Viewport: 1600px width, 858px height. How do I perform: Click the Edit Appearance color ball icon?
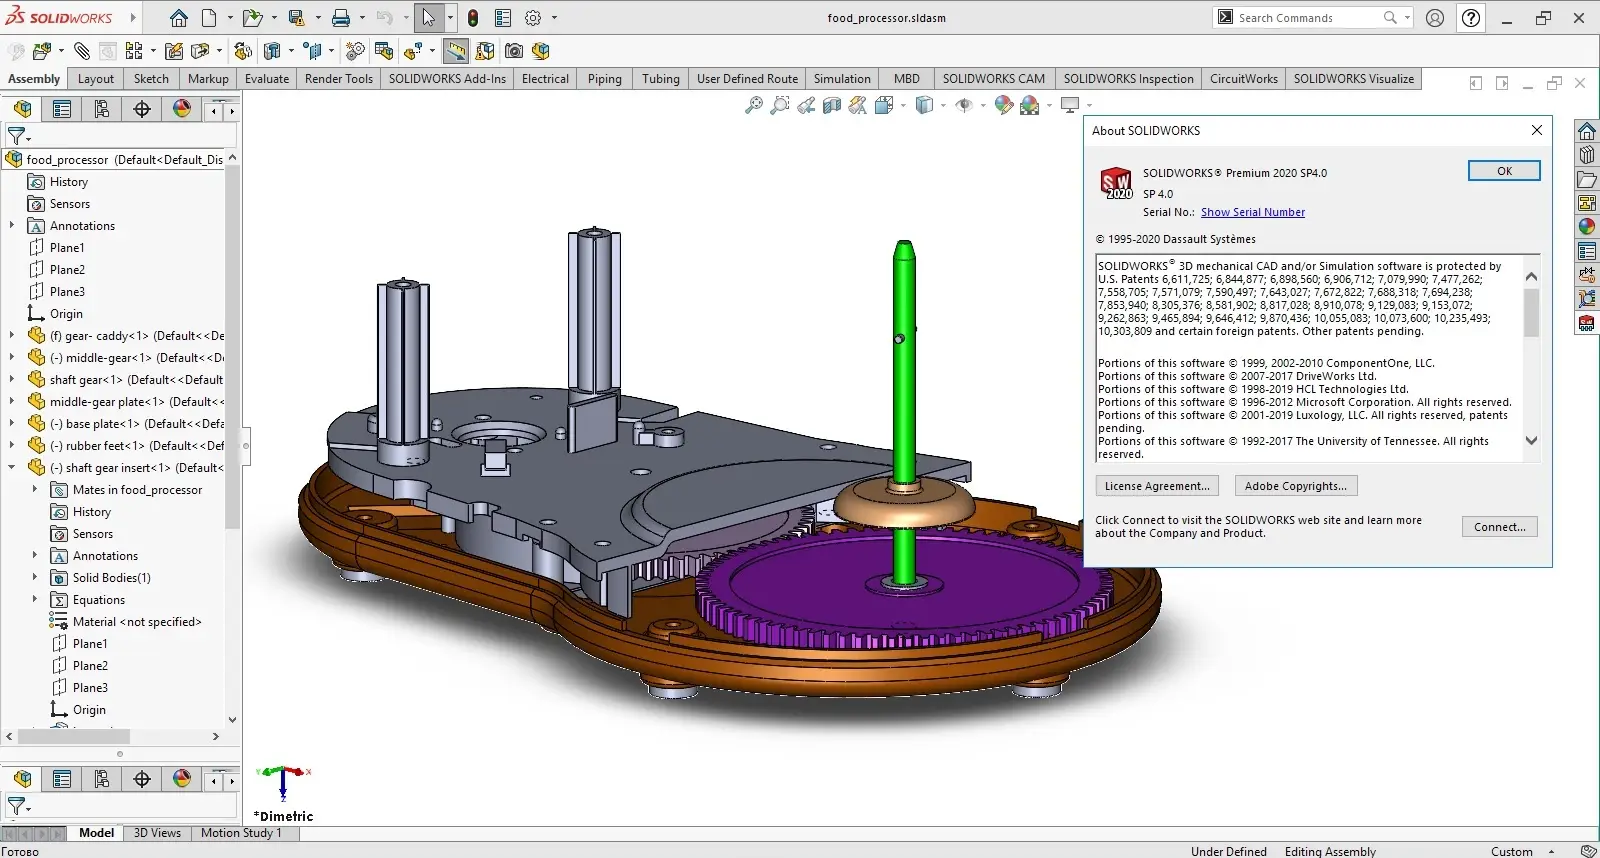click(x=1004, y=105)
